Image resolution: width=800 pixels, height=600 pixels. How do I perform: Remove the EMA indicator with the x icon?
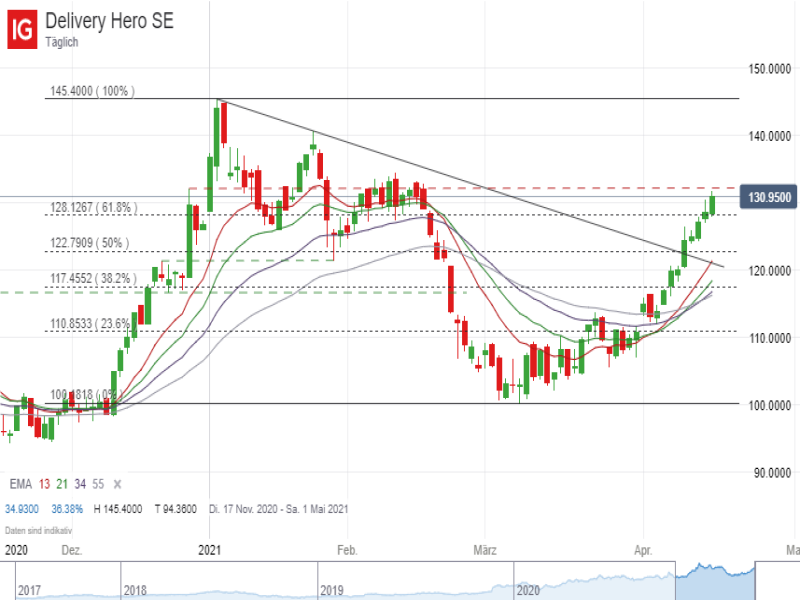[117, 484]
